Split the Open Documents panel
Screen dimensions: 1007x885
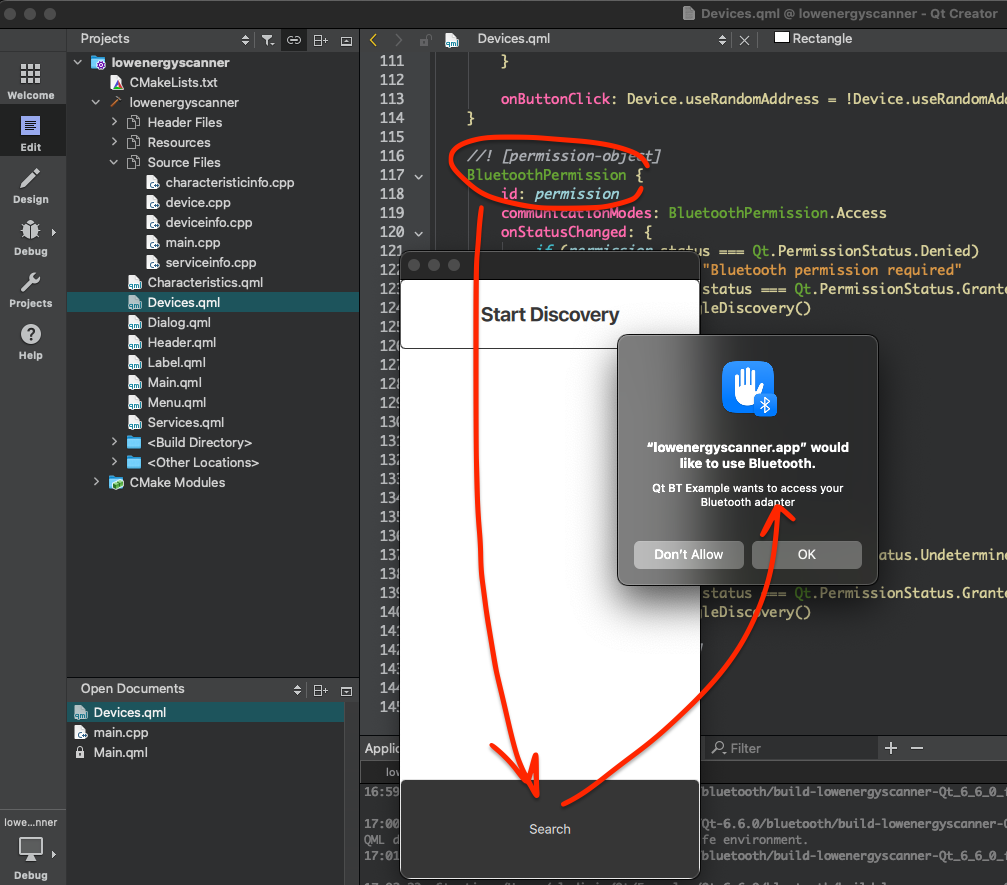click(320, 690)
